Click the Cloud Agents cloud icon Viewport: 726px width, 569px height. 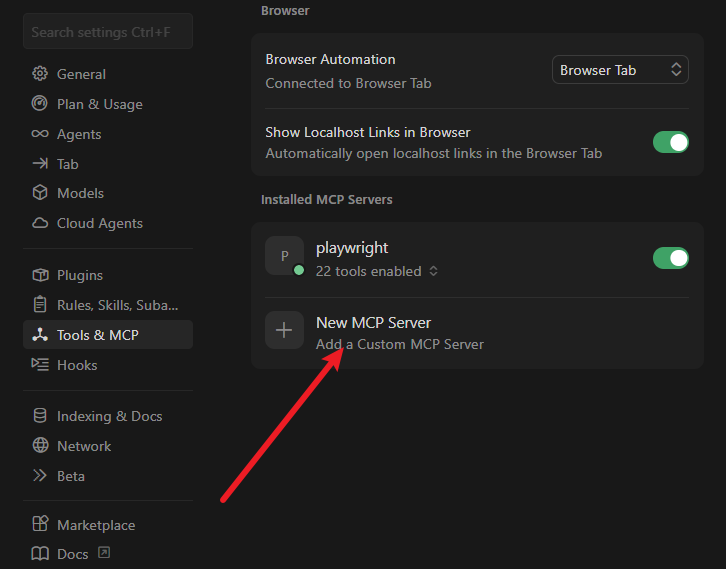pos(40,223)
